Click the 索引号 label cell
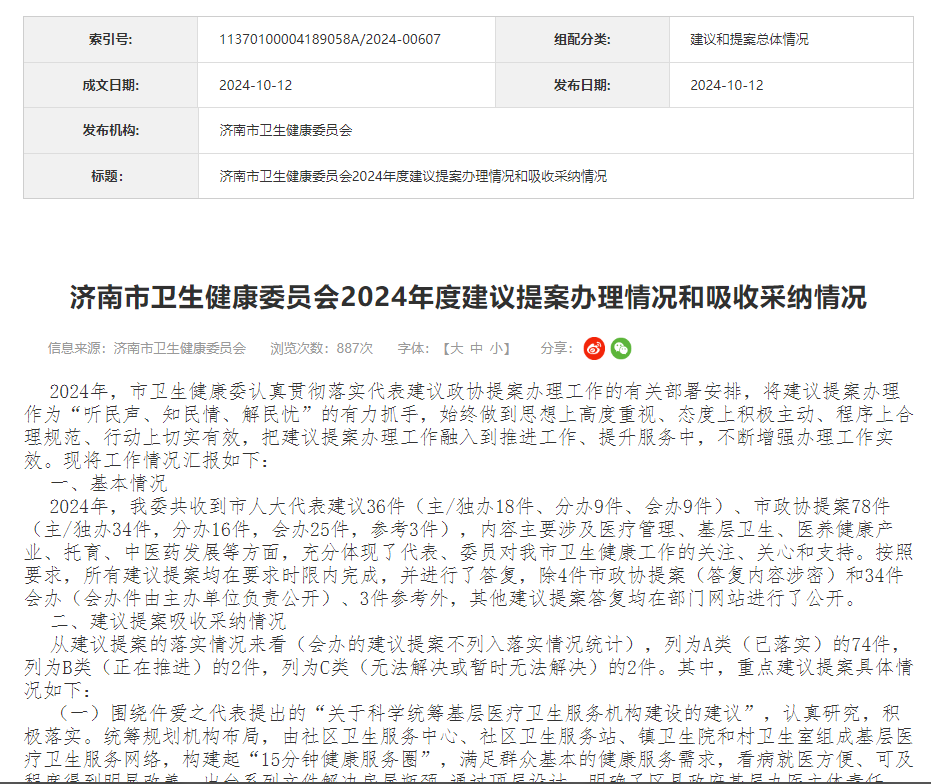This screenshot has height=784, width=931. (x=111, y=40)
